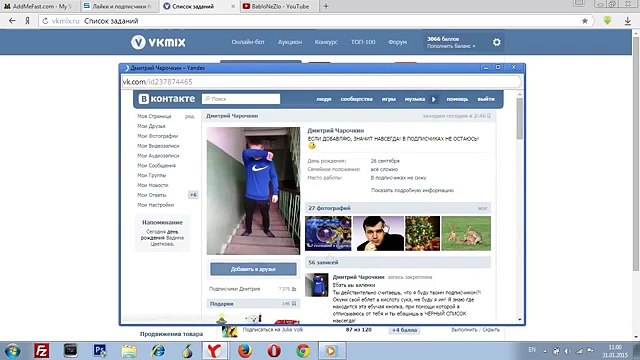The height and width of the screenshot is (360, 640).
Task: Open a new browser tab
Action: pyautogui.click(x=326, y=6)
